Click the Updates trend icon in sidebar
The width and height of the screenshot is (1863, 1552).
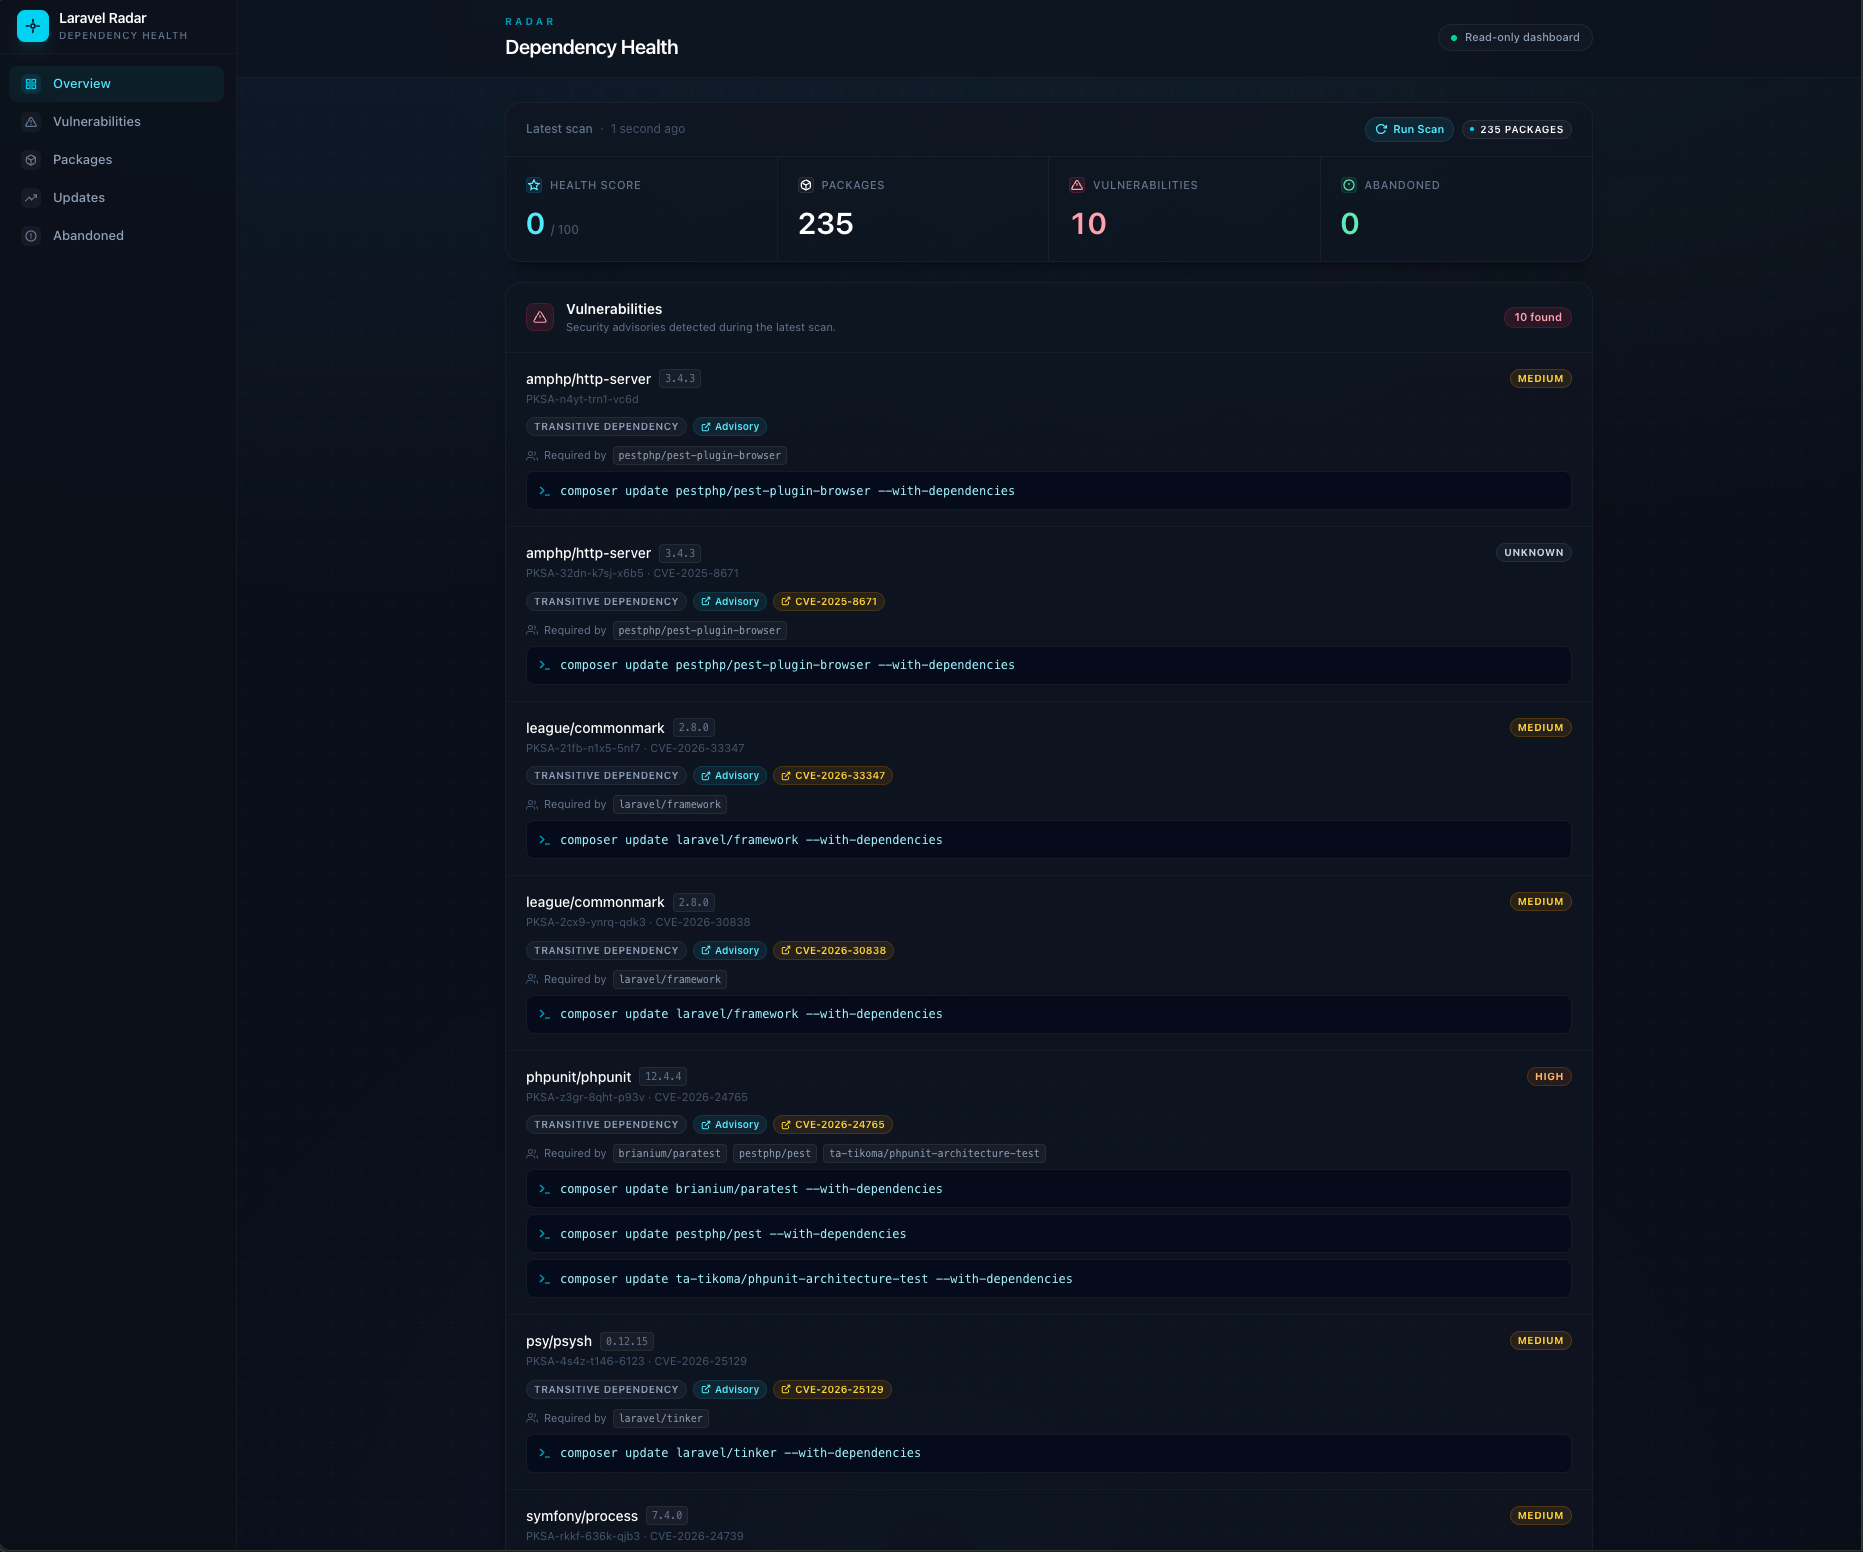31,198
